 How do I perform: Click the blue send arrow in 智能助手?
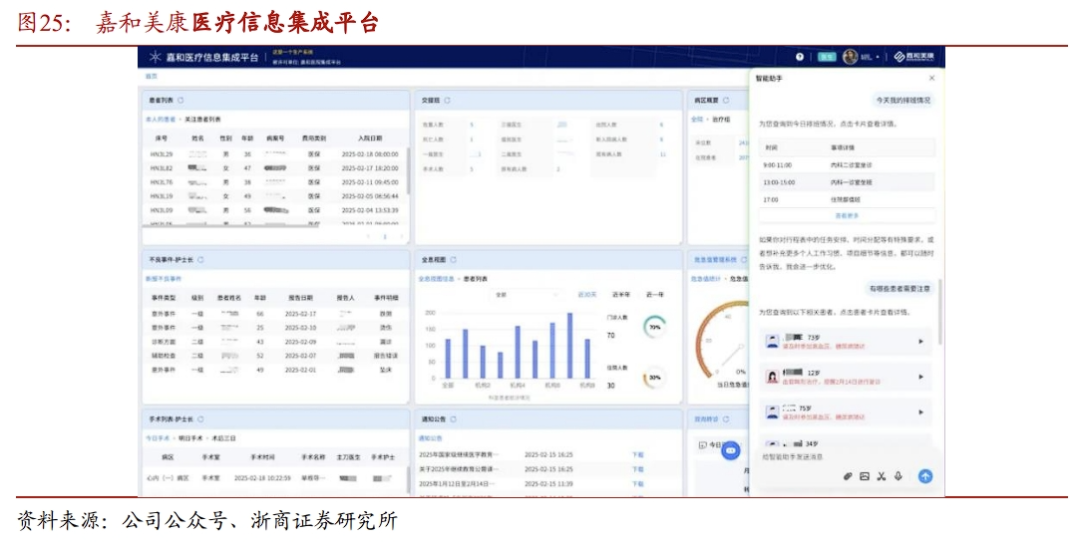point(925,476)
